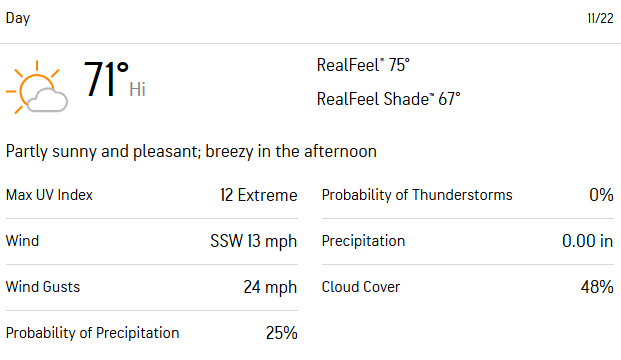Click the 12 Extreme UV value
Viewport: 621px width, 360px height.
[x=259, y=195]
